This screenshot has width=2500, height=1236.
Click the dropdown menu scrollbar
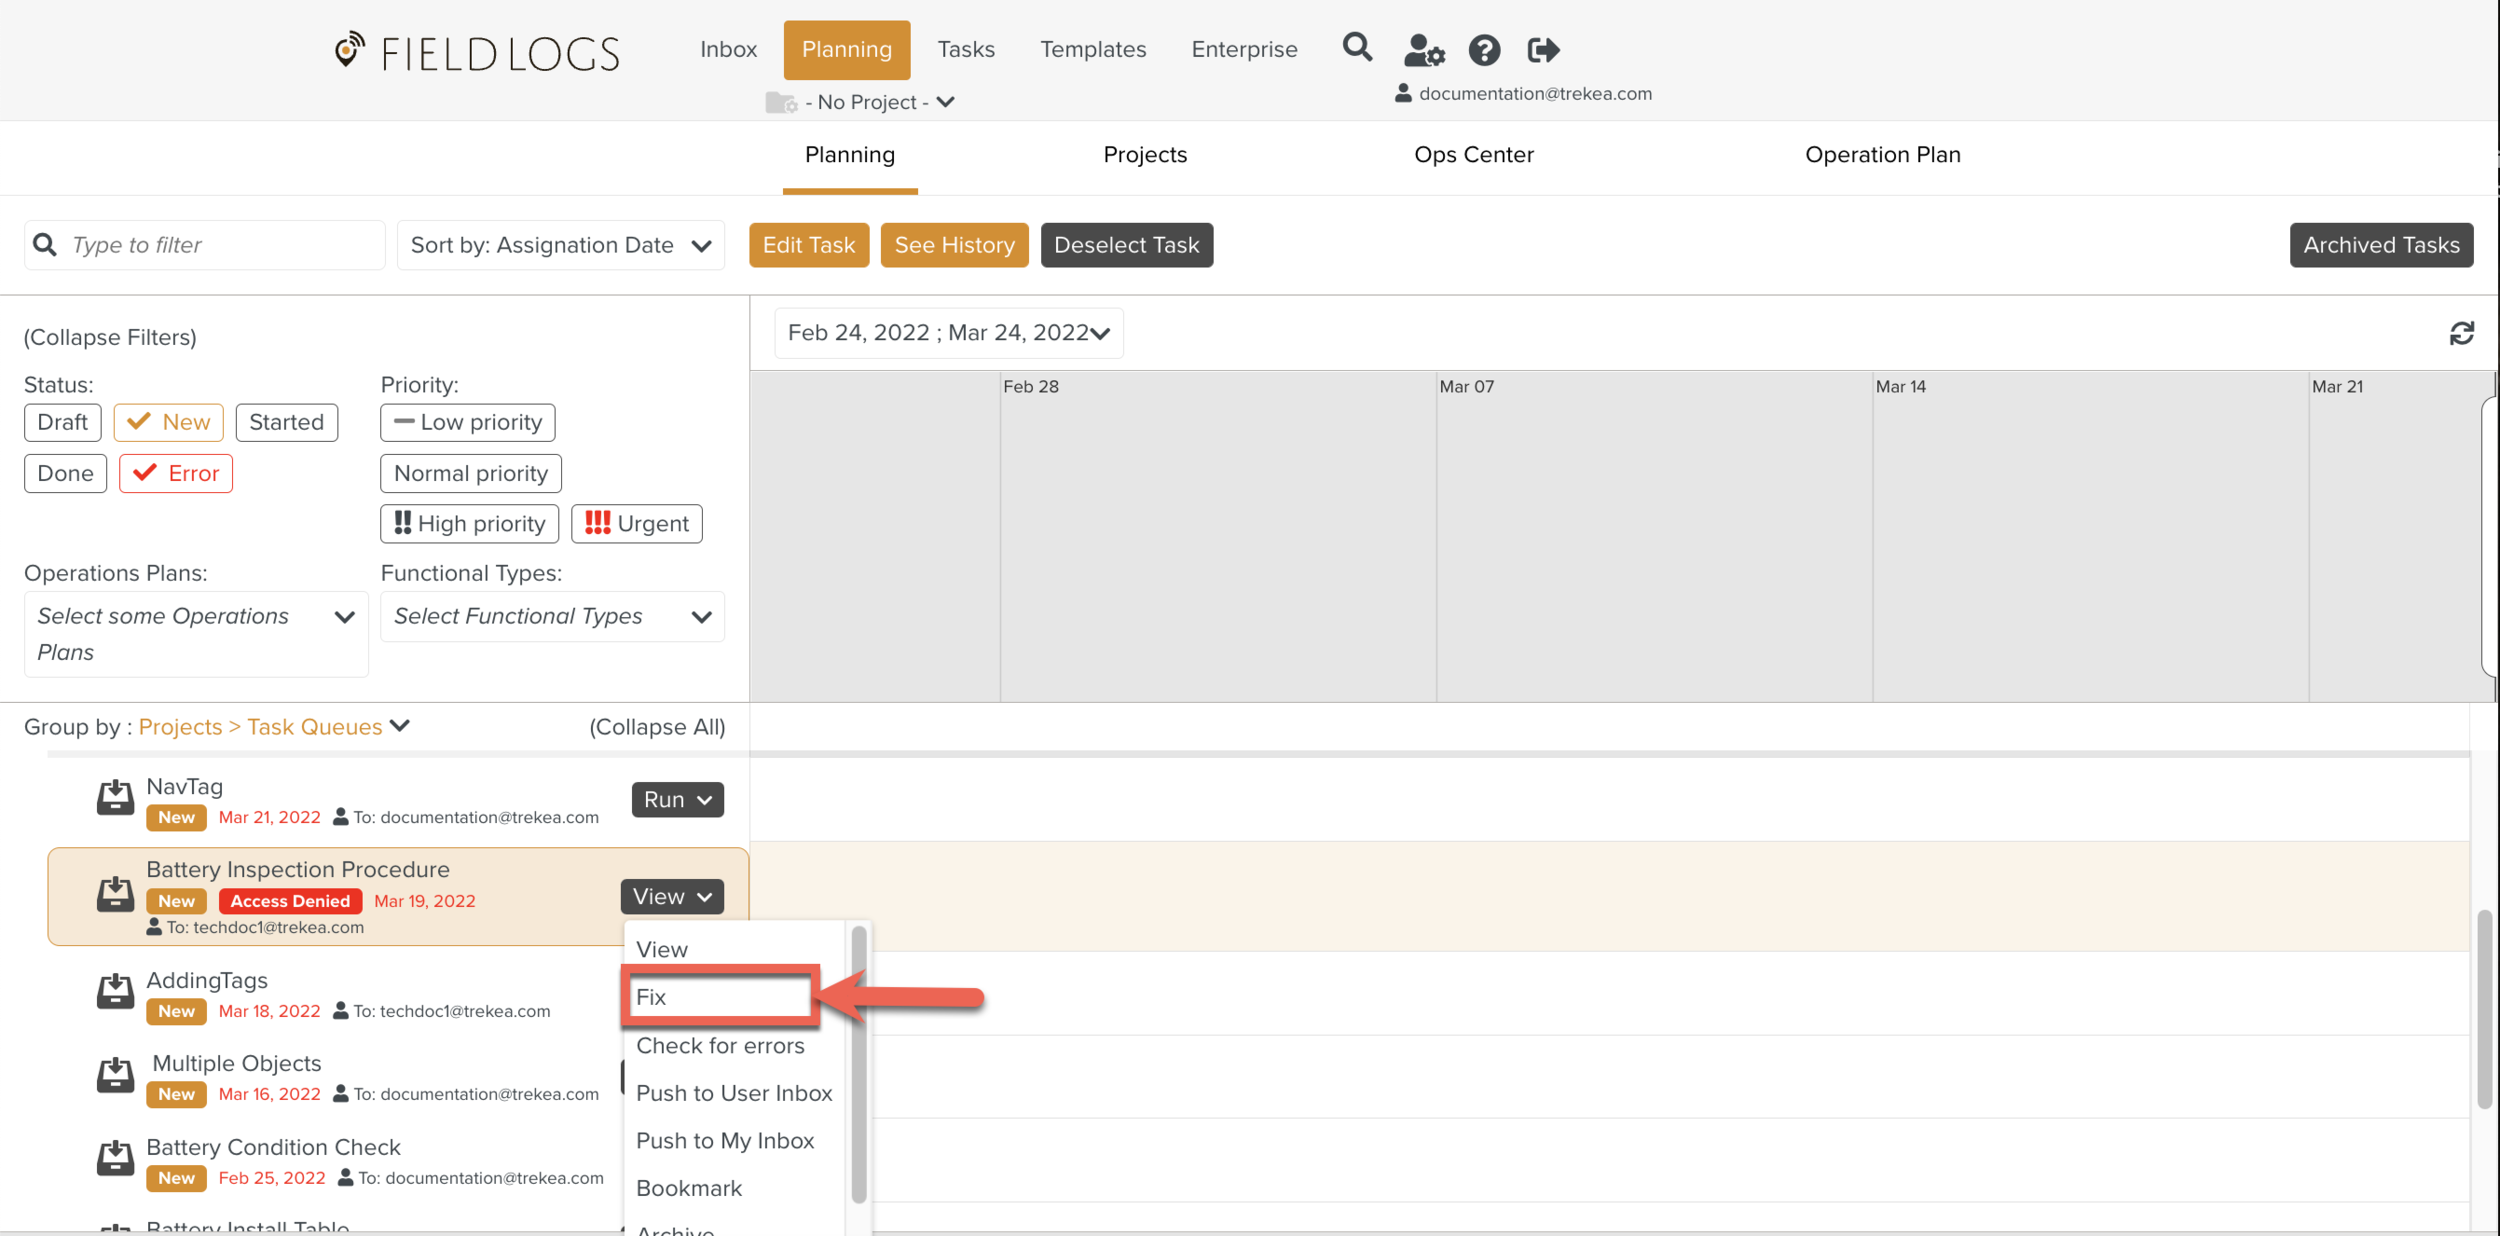pos(858,1064)
